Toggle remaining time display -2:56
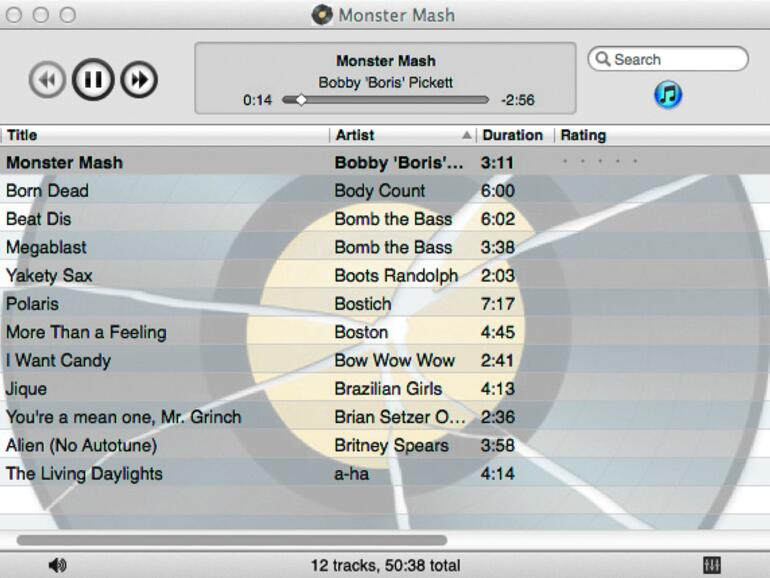The height and width of the screenshot is (578, 770). tap(518, 100)
